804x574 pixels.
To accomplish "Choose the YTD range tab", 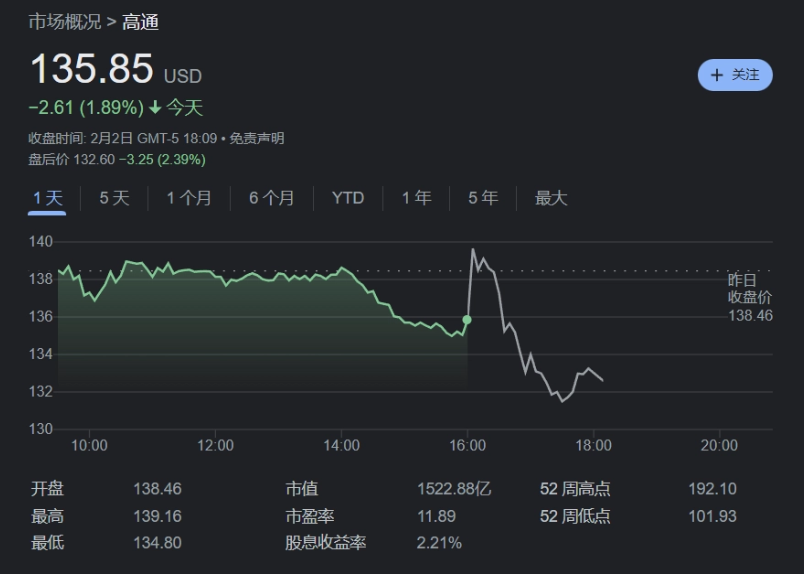I will coord(348,198).
